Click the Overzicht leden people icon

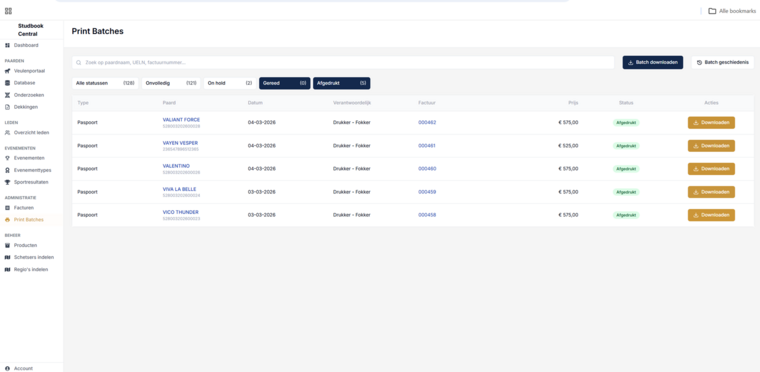point(7,132)
